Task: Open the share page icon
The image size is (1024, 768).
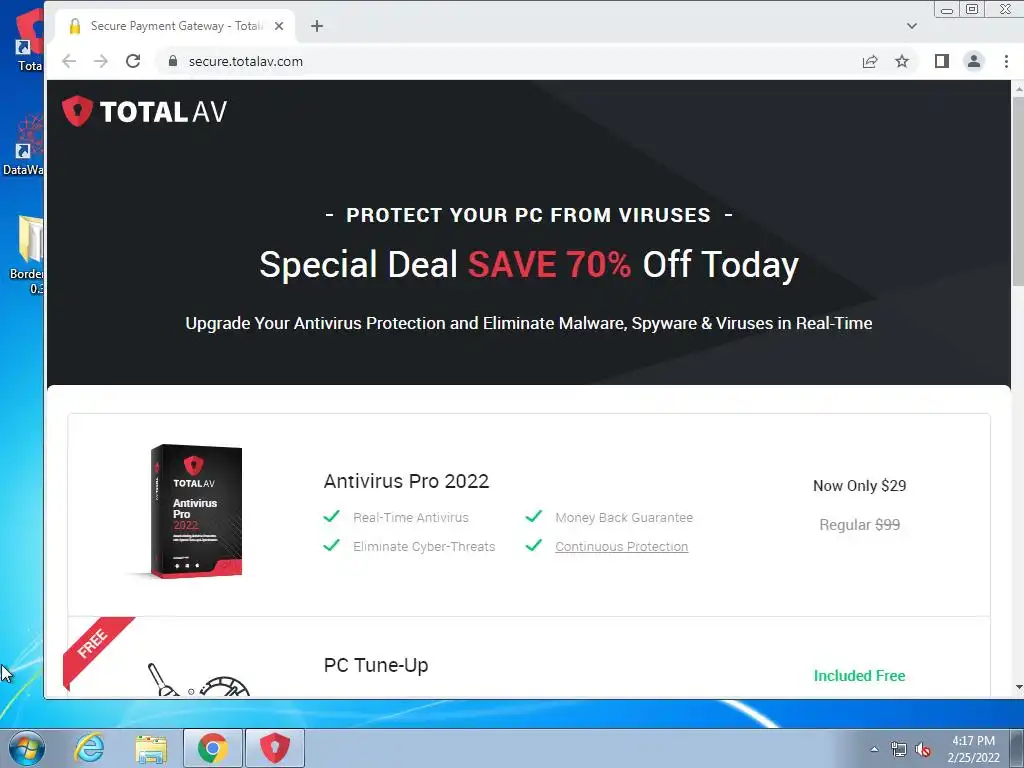Action: pos(869,61)
